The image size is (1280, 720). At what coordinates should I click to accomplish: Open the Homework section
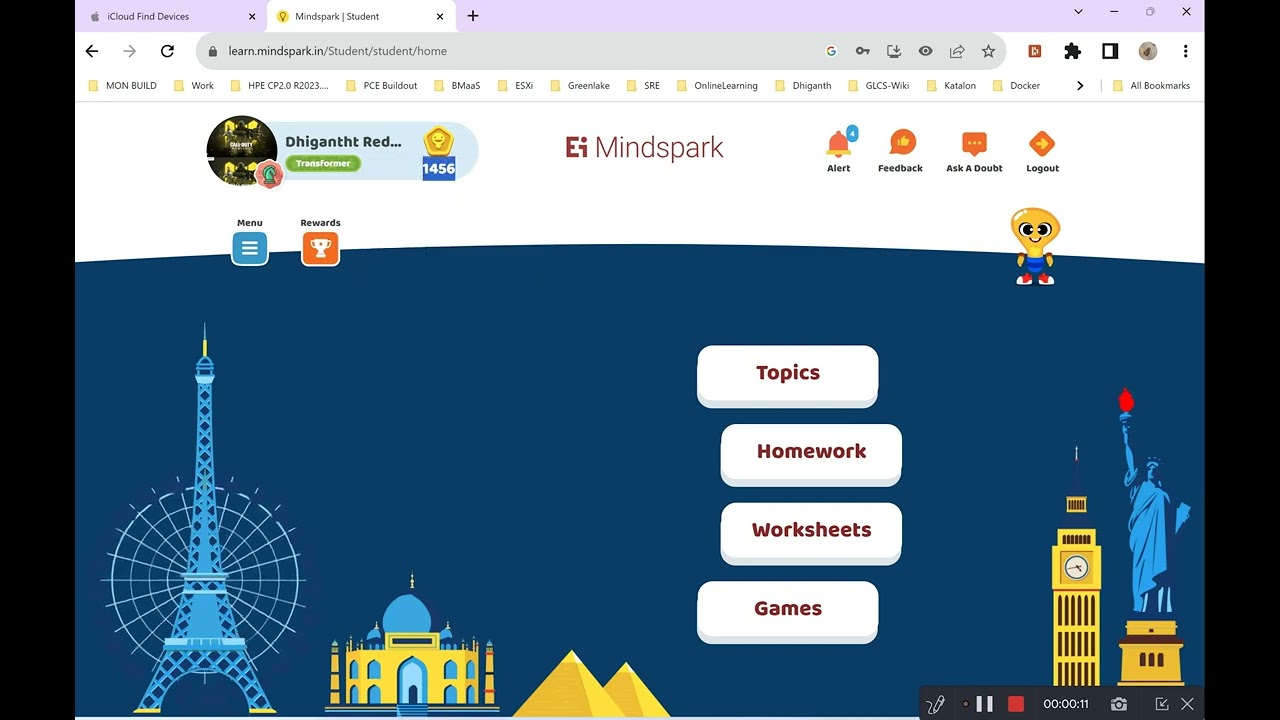pyautogui.click(x=811, y=454)
